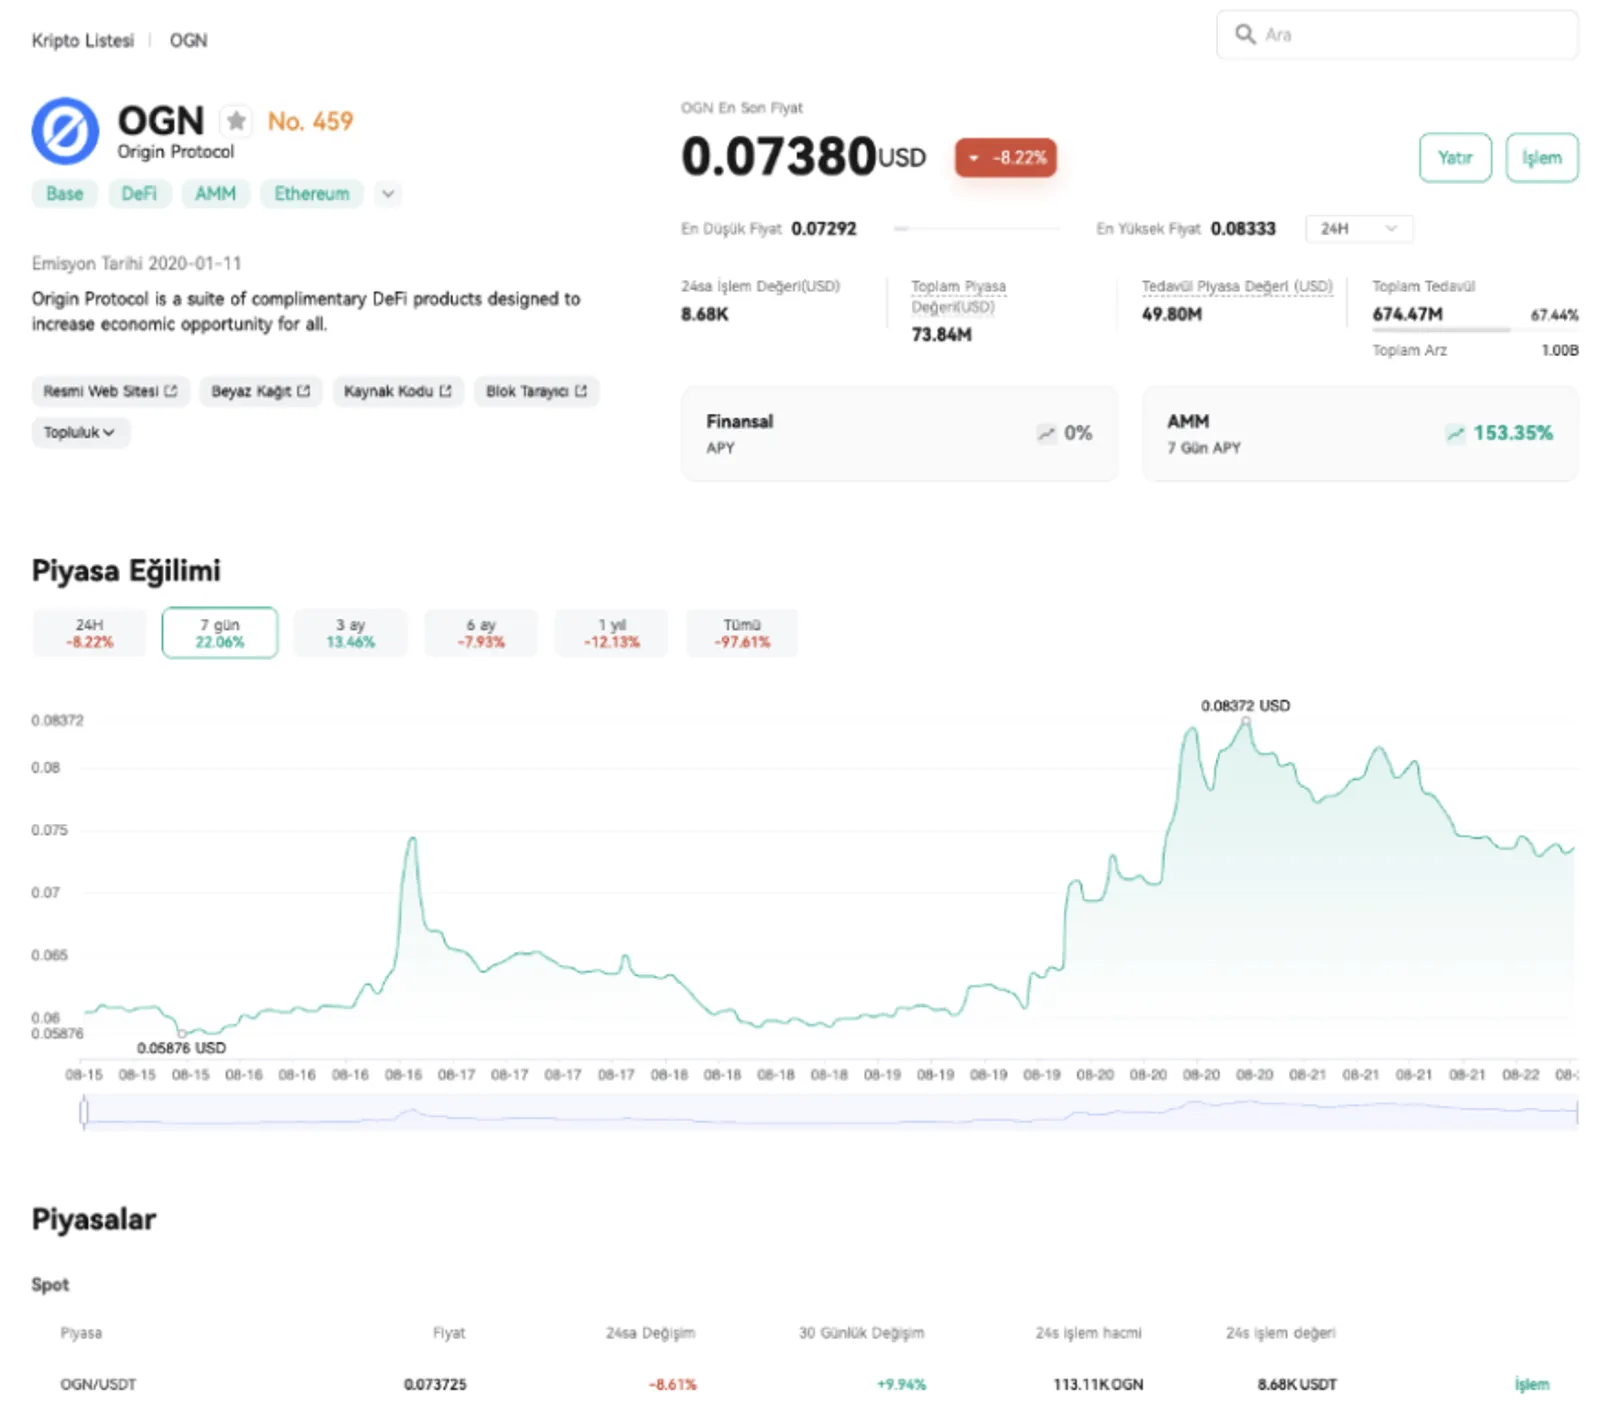Image resolution: width=1600 pixels, height=1424 pixels.
Task: Click the Yatır deposit button
Action: click(x=1455, y=157)
